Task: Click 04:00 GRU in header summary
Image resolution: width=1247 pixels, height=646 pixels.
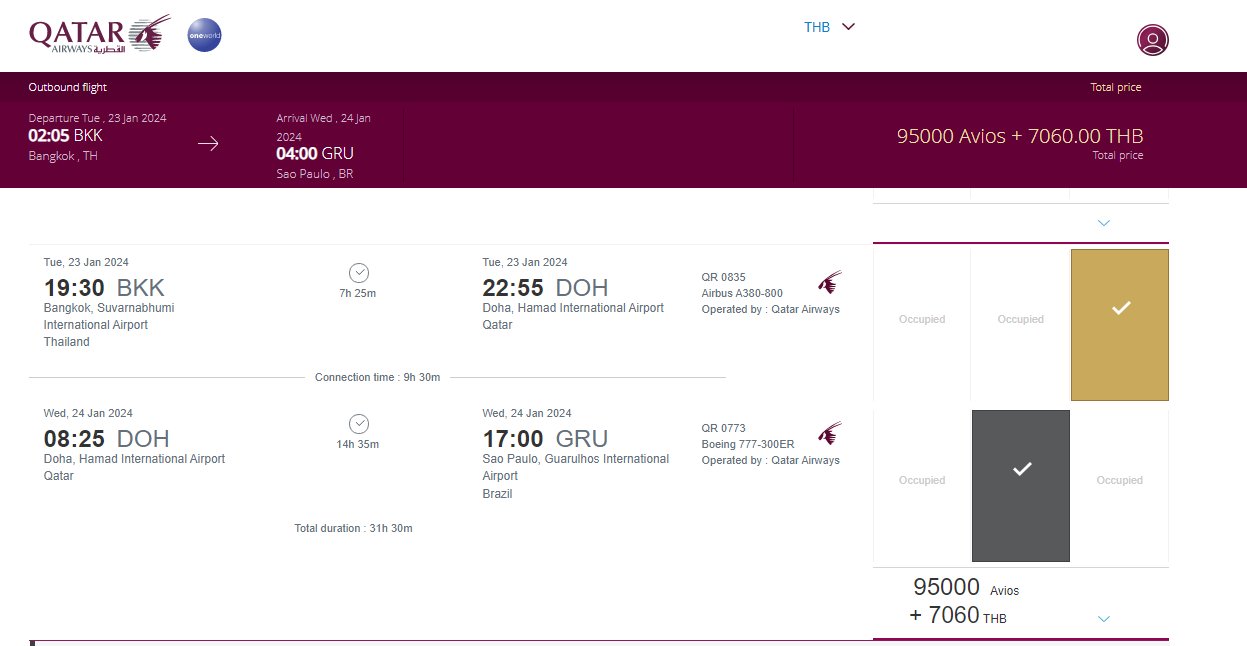Action: [315, 153]
